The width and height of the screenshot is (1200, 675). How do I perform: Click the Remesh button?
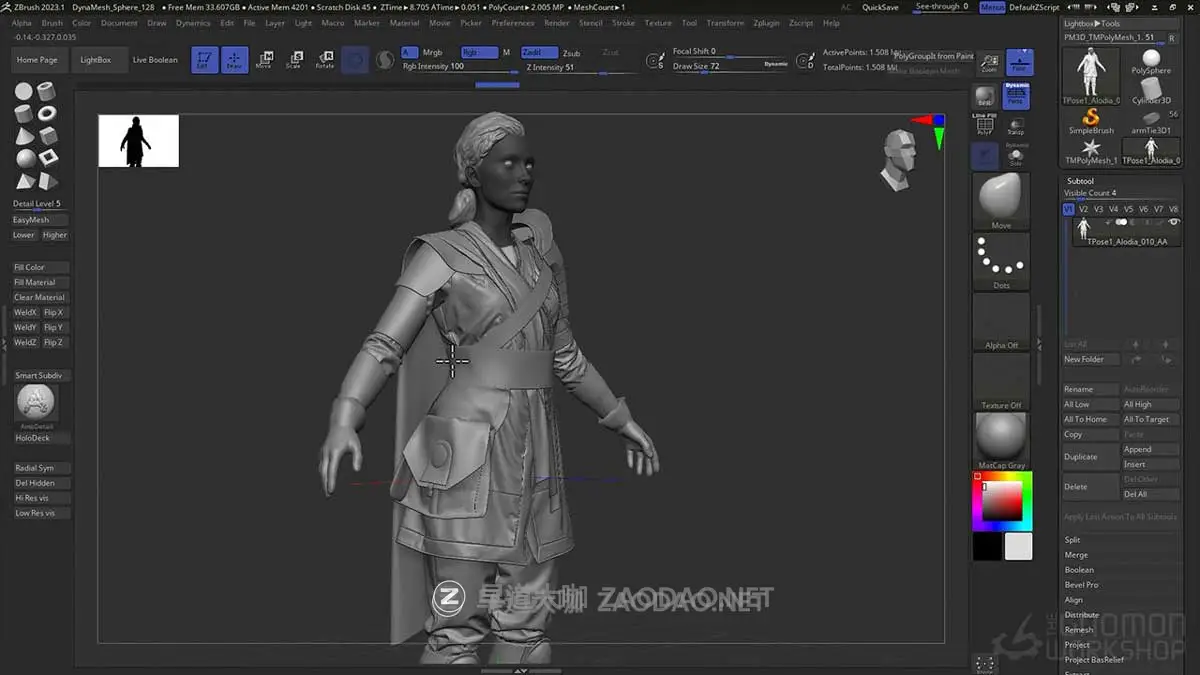click(x=1078, y=629)
